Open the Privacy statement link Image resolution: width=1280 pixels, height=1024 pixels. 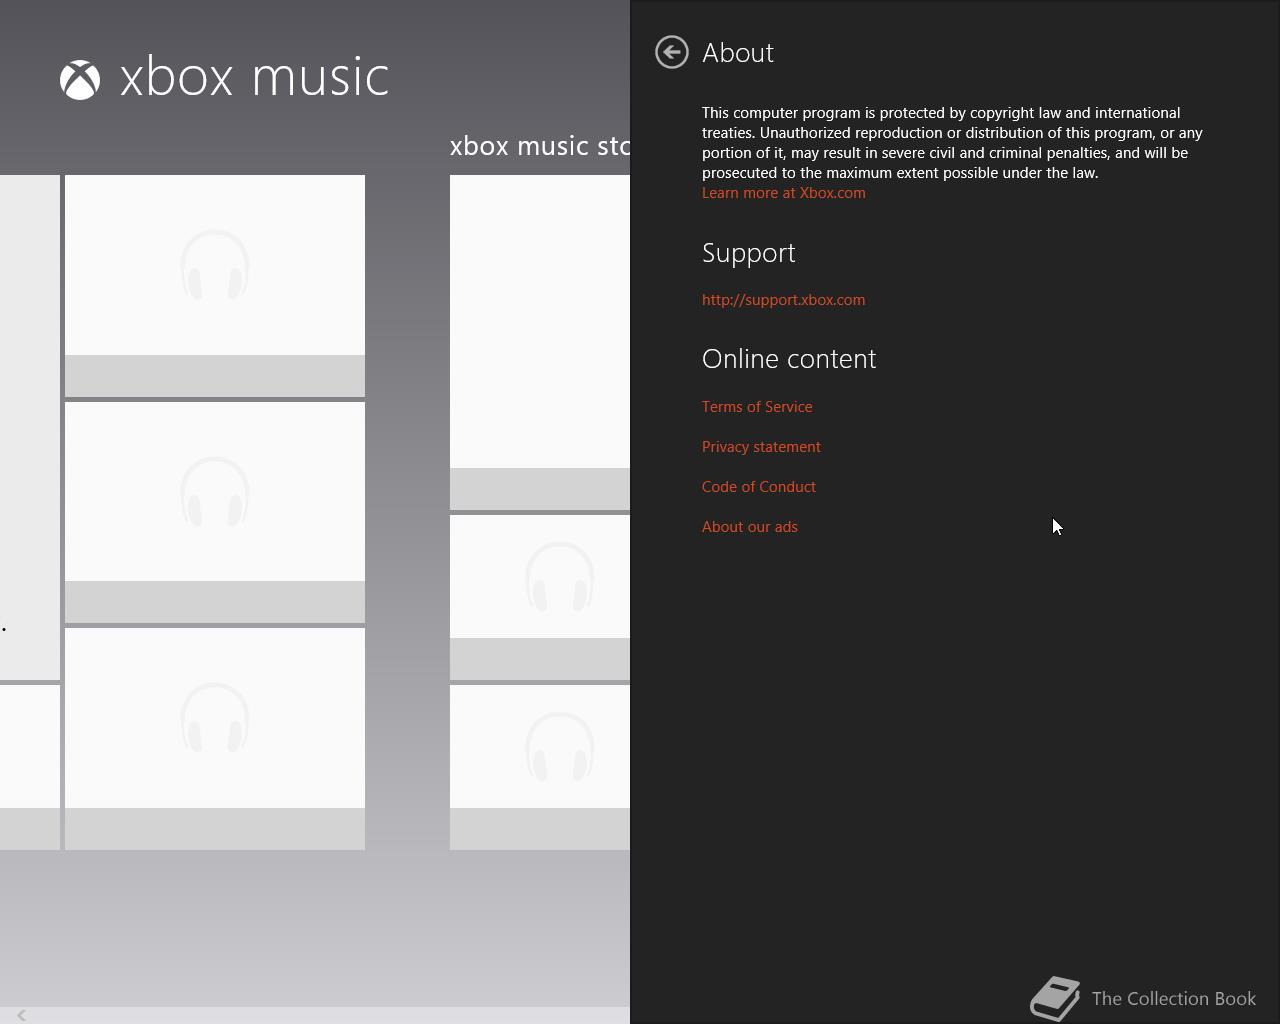[x=761, y=447]
